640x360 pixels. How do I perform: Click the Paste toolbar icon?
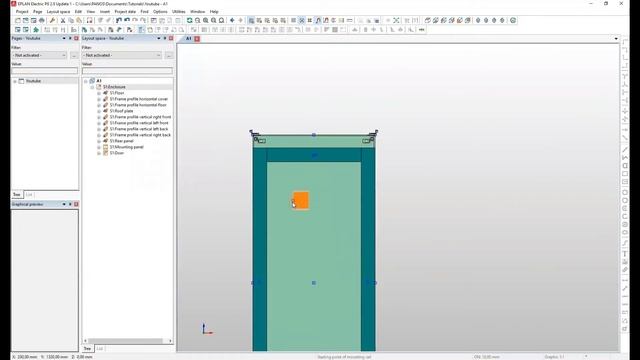(79, 20)
